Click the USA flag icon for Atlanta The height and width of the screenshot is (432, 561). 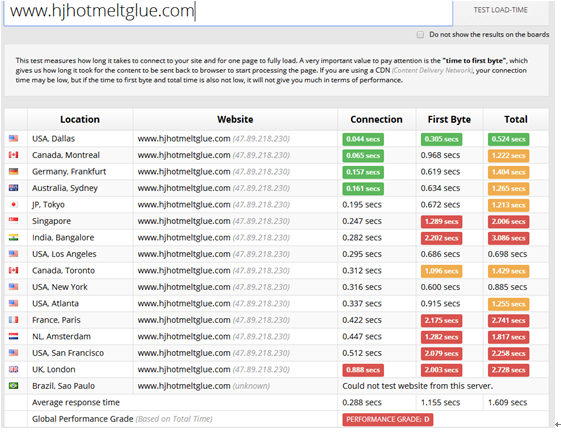coord(14,303)
